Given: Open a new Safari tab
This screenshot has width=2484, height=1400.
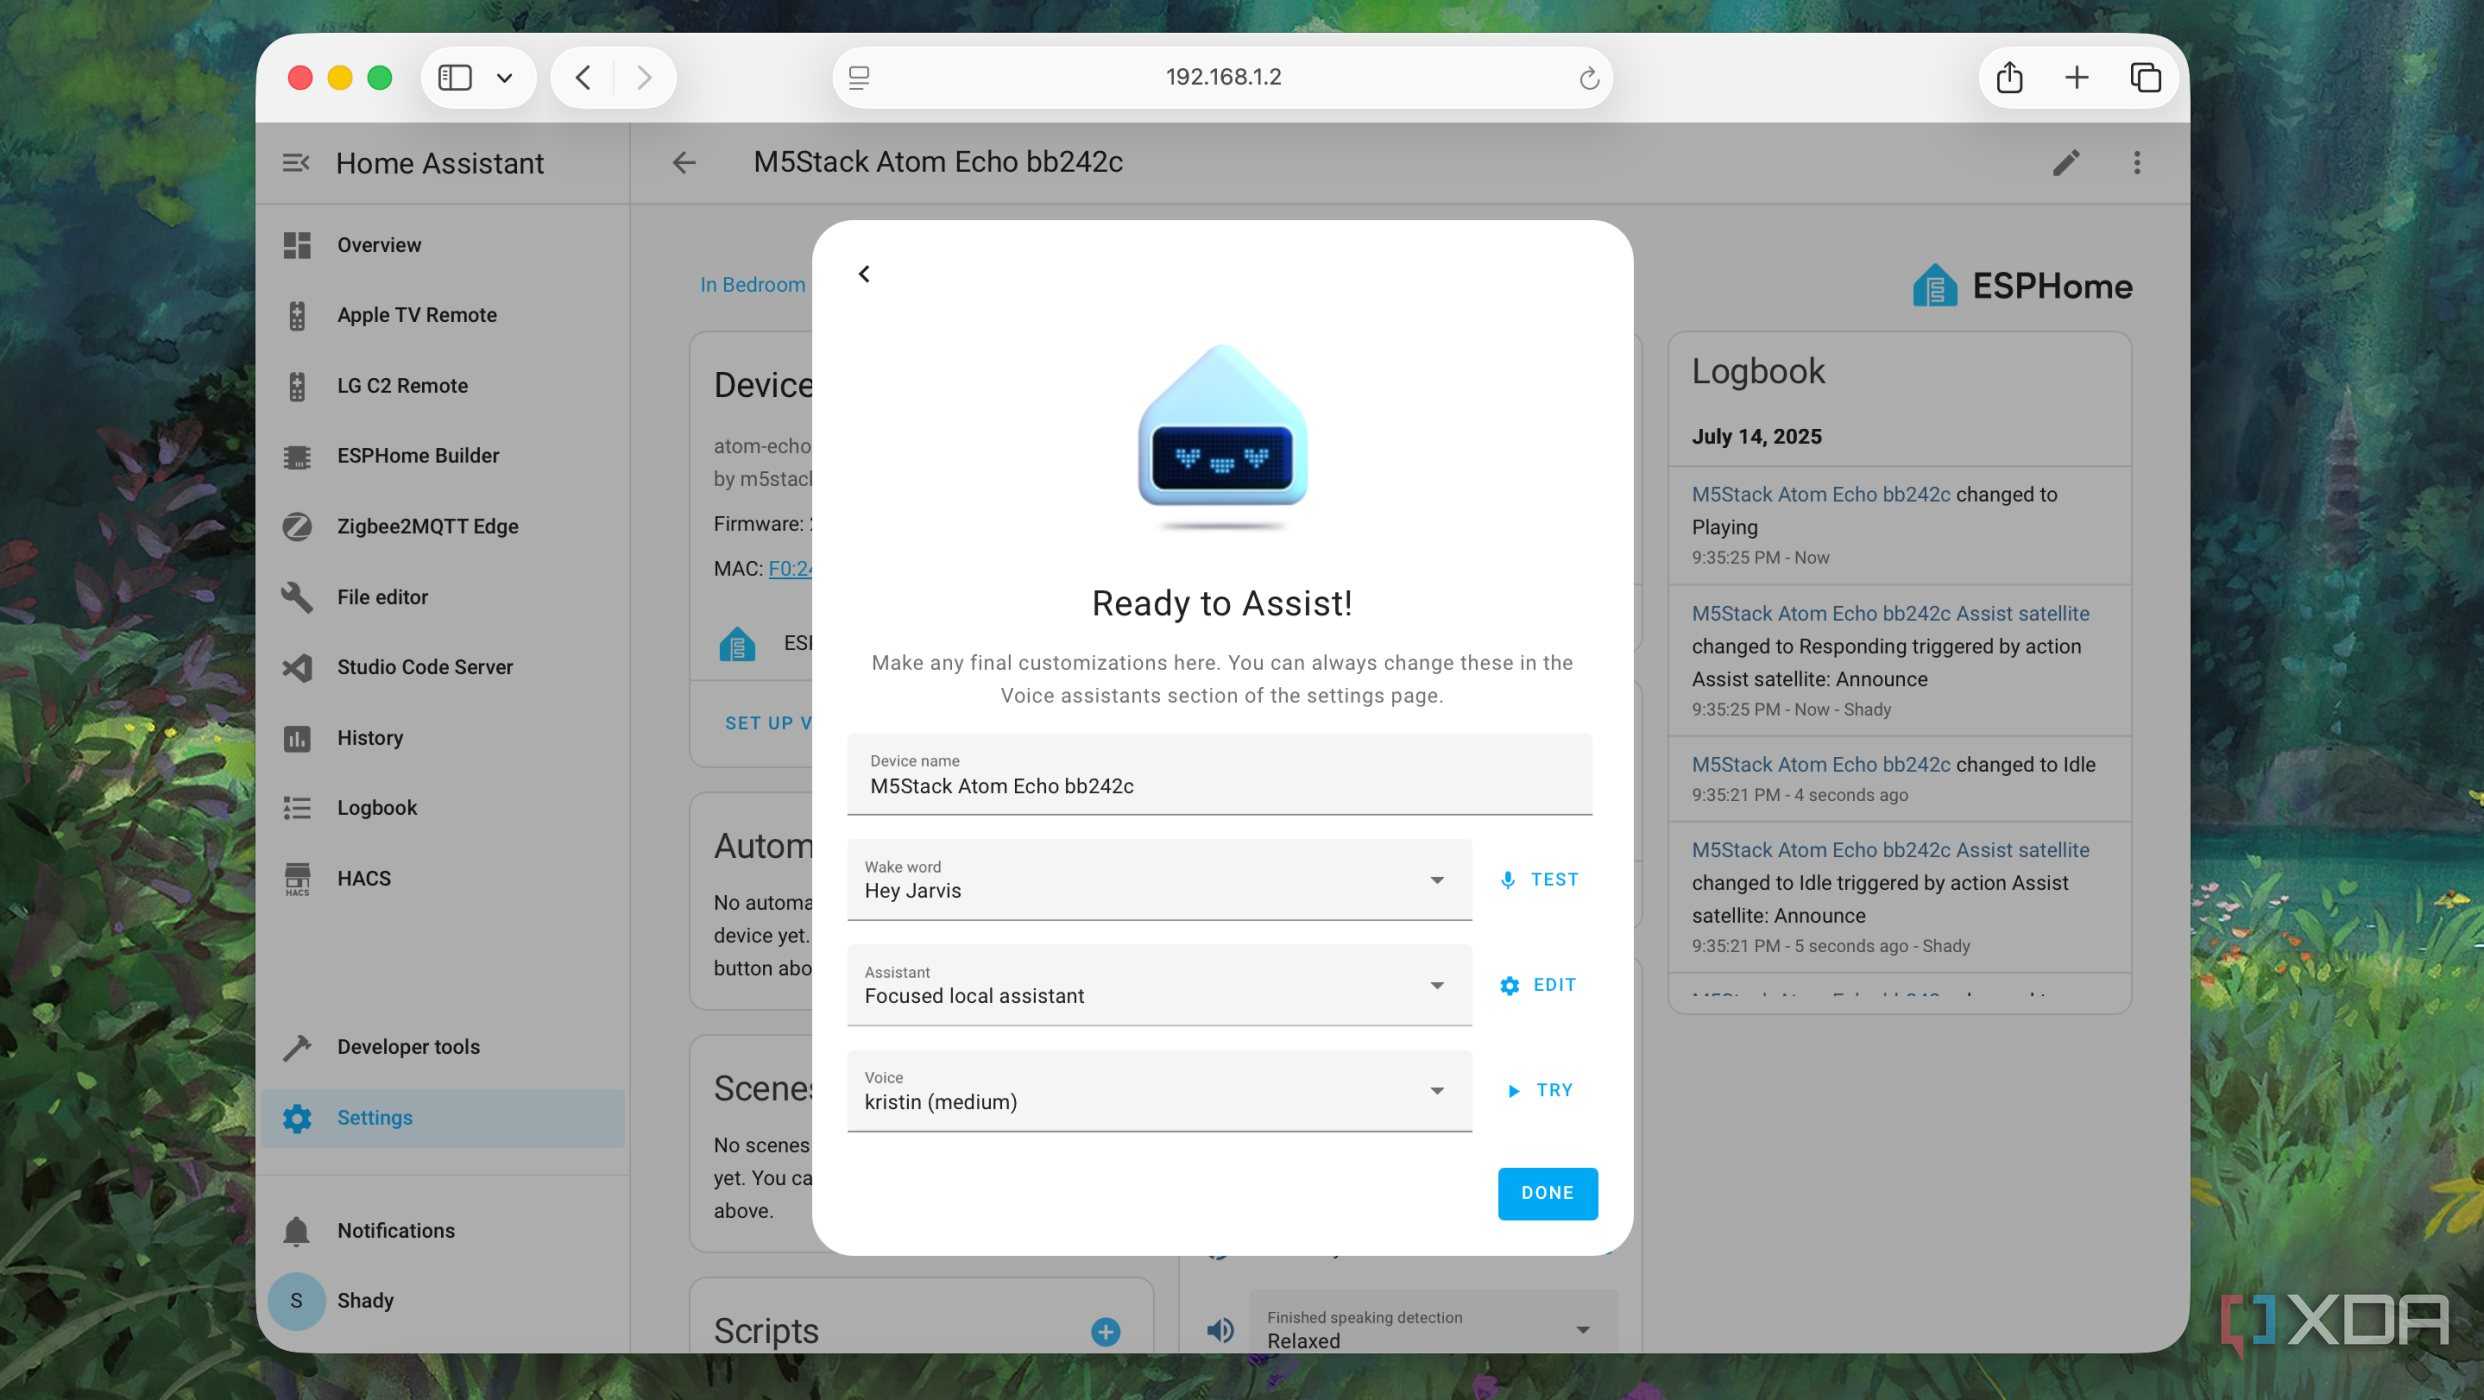Looking at the screenshot, I should click(x=2077, y=77).
